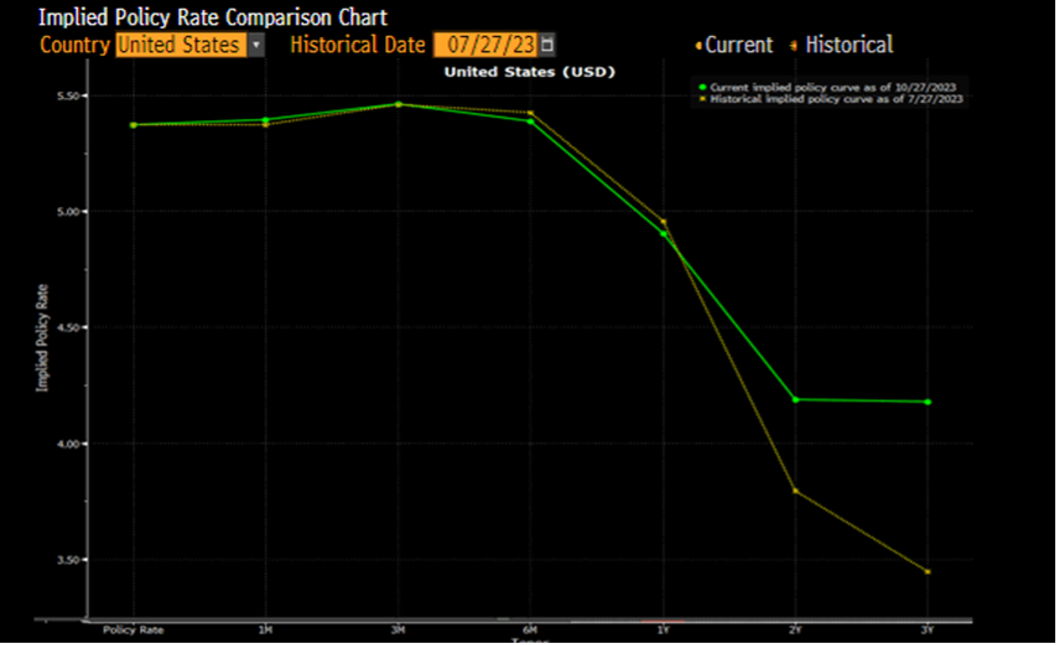
Task: Click the Policy Rate tenor axis label
Action: 133,631
